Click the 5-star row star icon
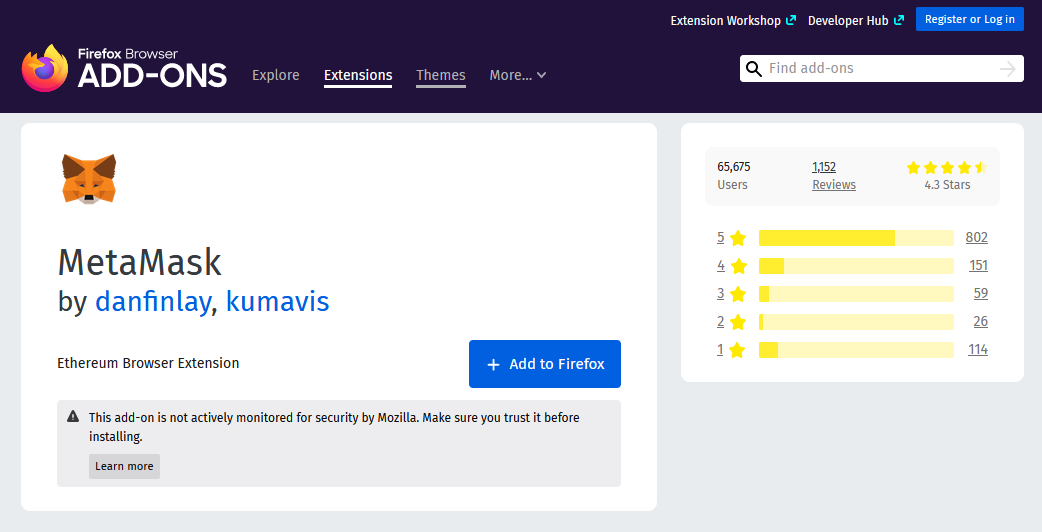The width and height of the screenshot is (1042, 532). tap(738, 238)
